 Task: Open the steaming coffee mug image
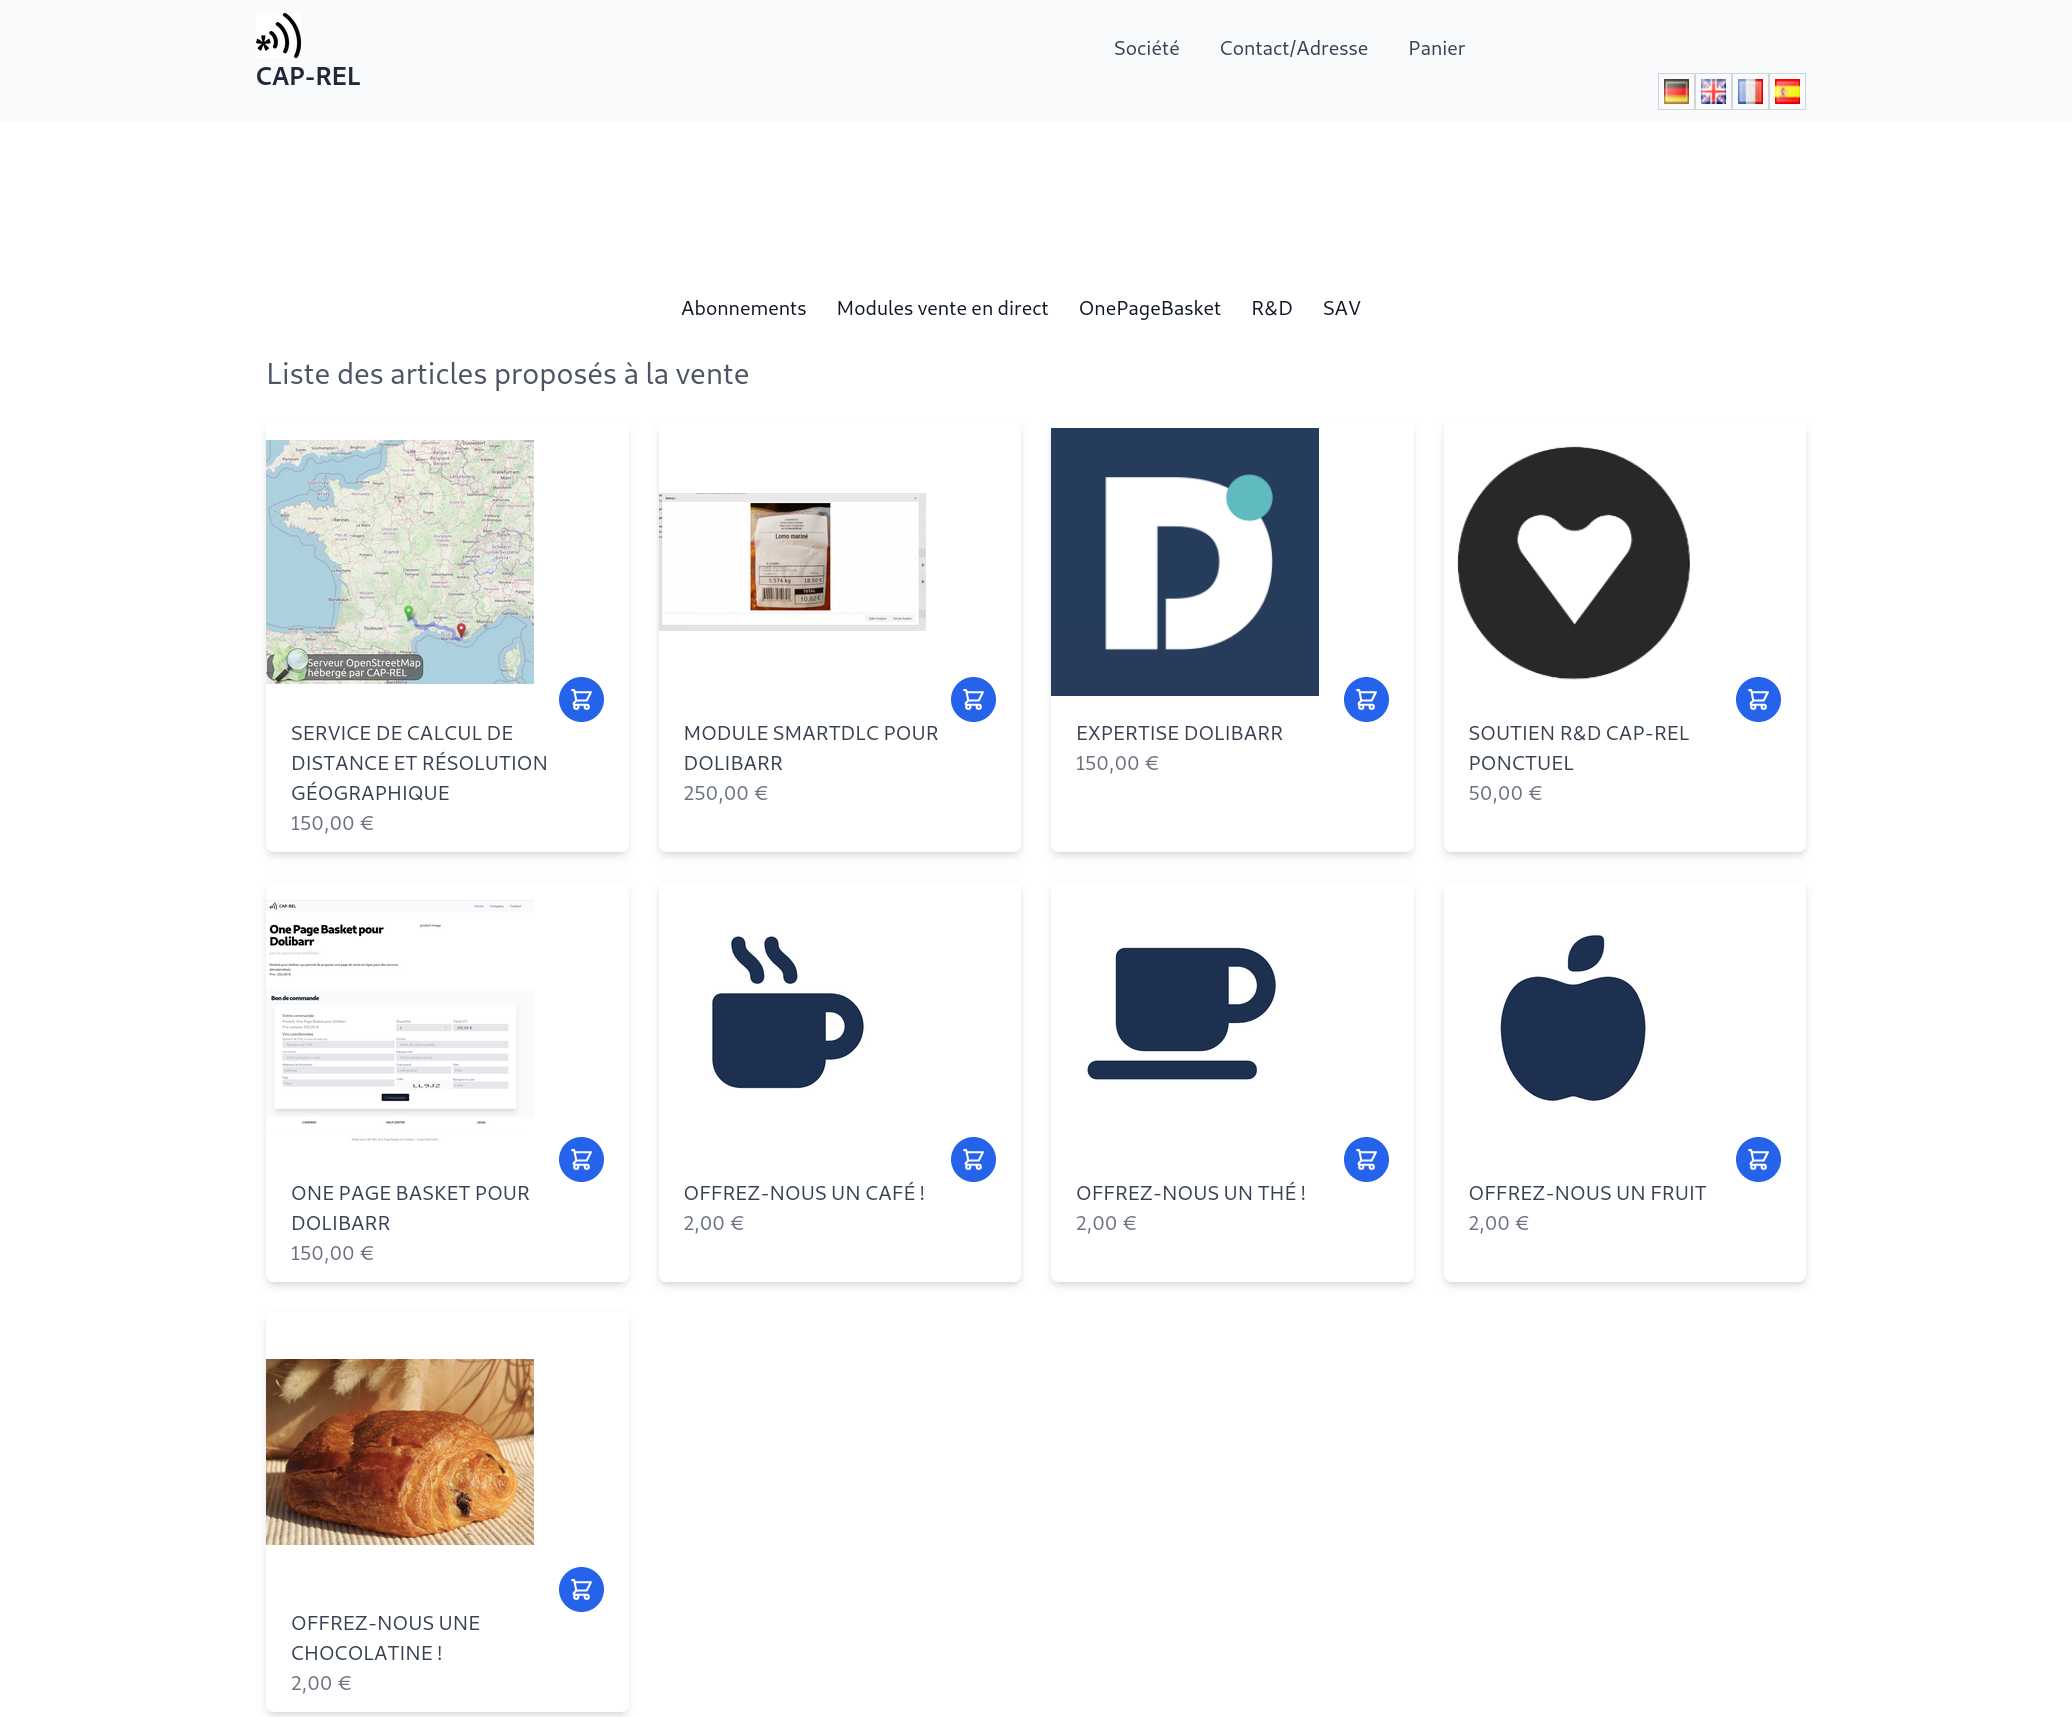[x=788, y=1012]
